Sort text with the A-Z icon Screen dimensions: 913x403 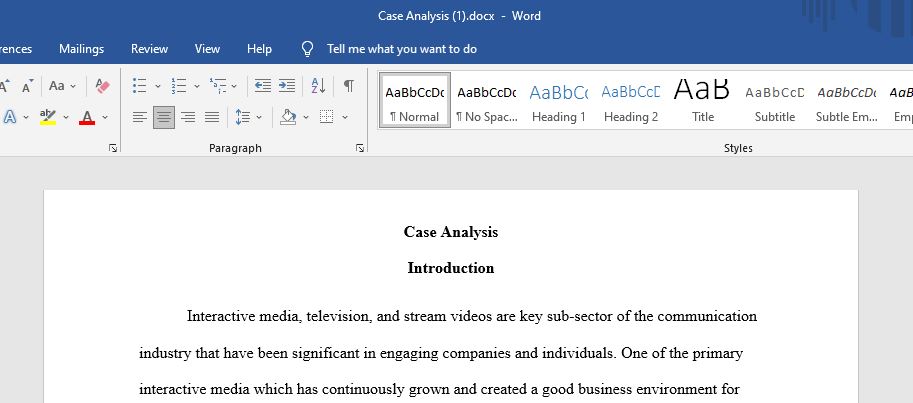[x=318, y=86]
